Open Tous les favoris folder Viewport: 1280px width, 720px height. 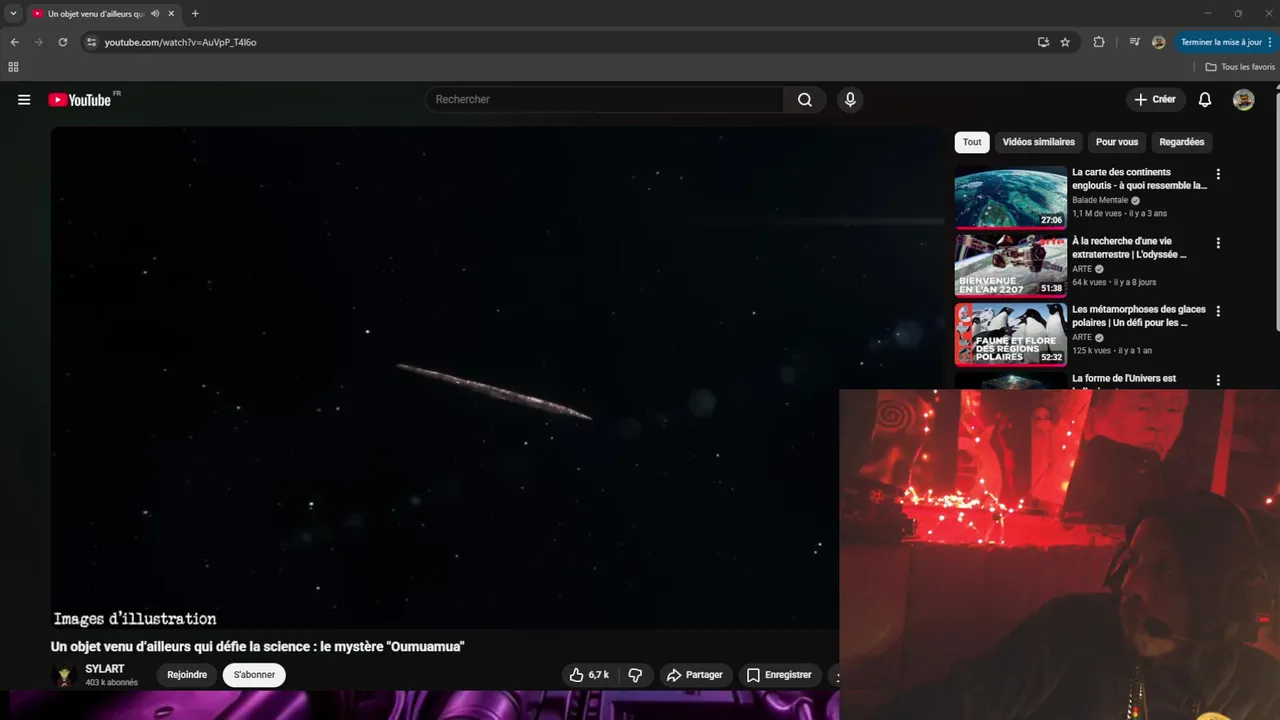click(x=1240, y=67)
